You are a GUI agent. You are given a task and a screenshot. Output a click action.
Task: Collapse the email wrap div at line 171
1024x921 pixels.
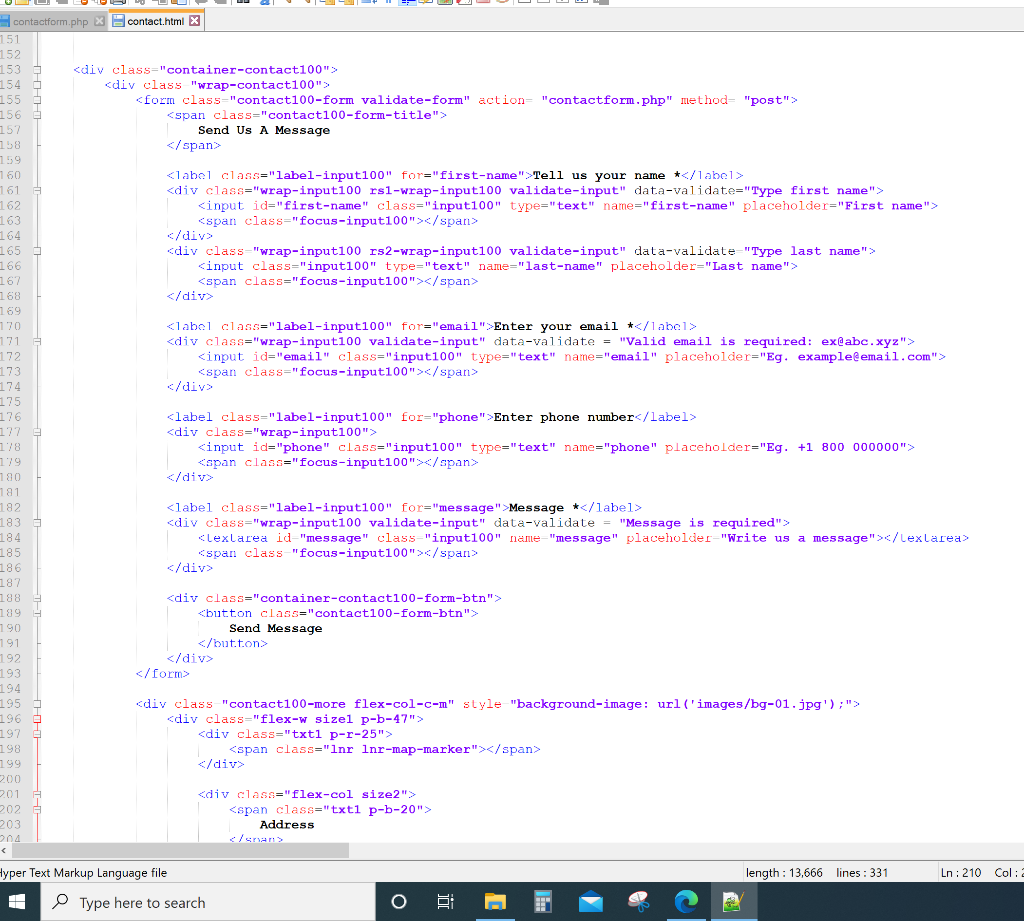point(37,342)
